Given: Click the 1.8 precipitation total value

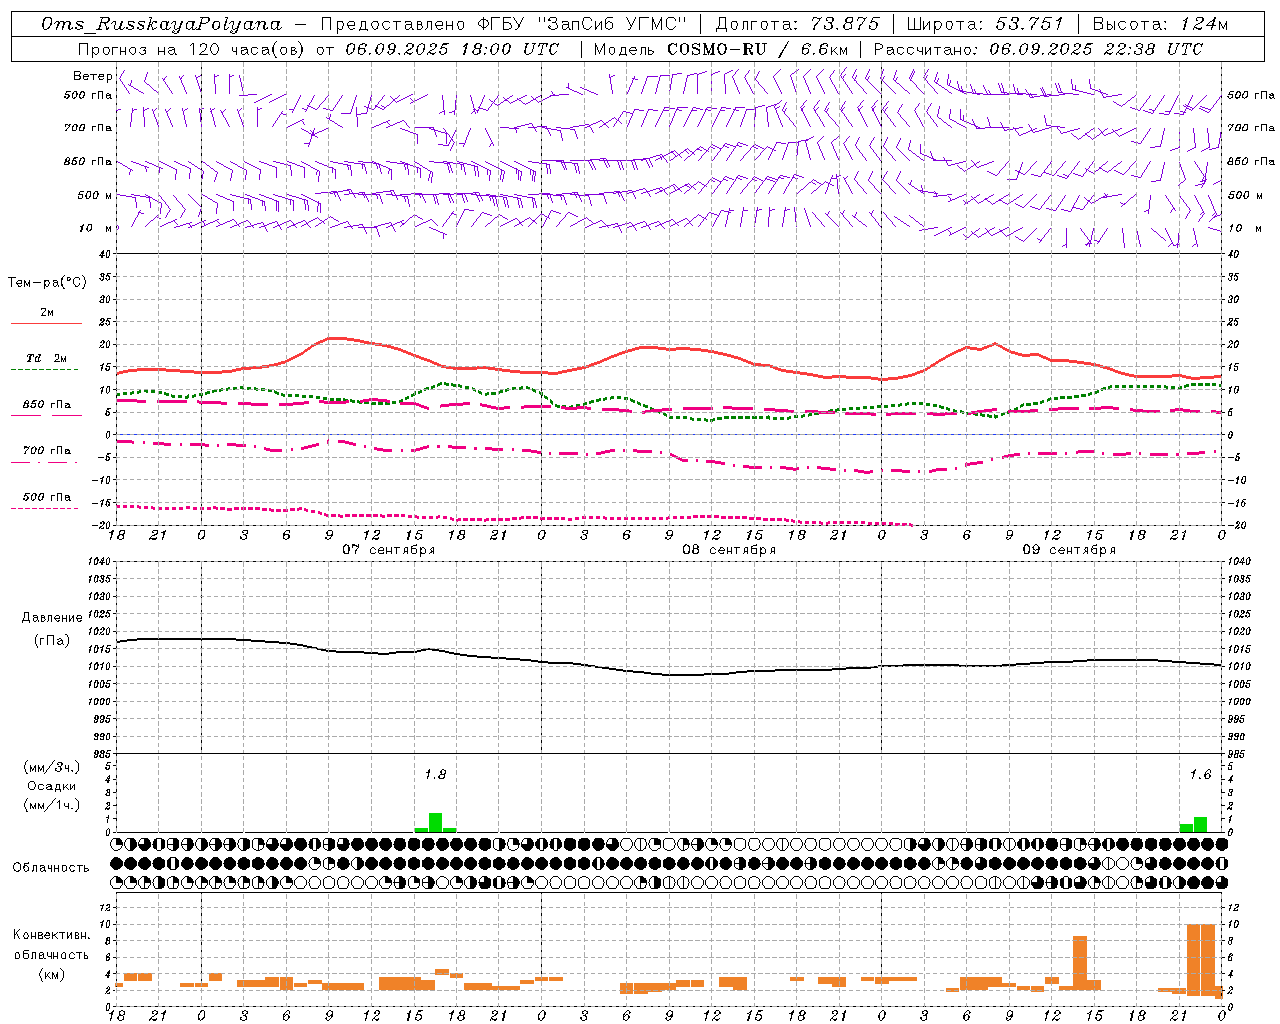Looking at the screenshot, I should (435, 774).
